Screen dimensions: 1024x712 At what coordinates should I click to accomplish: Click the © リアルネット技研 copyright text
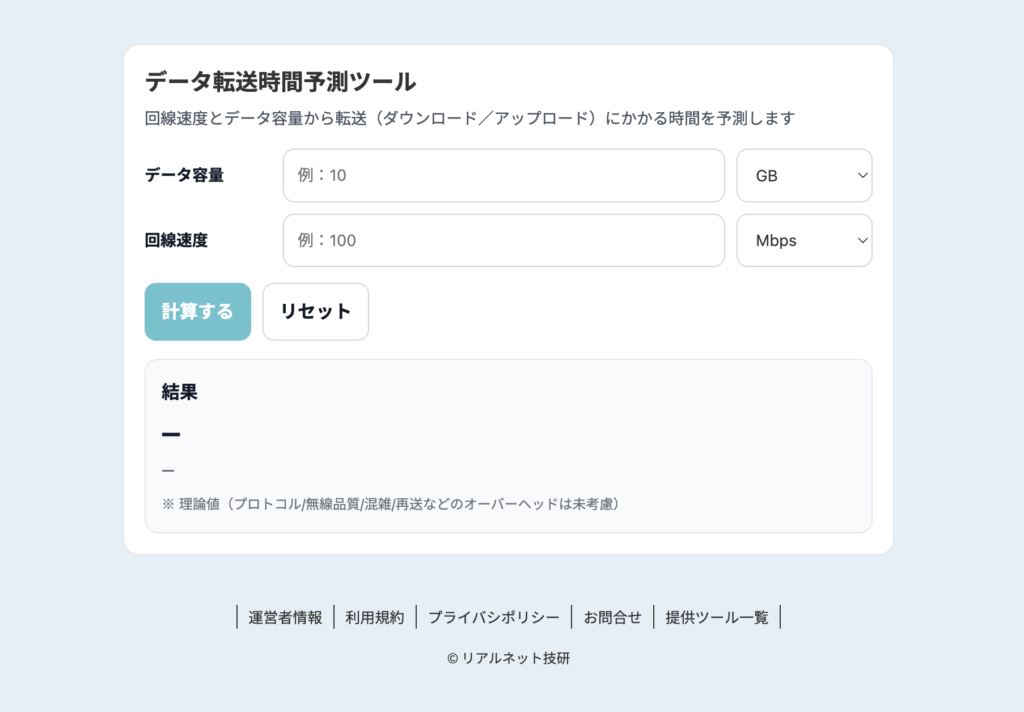click(x=511, y=658)
